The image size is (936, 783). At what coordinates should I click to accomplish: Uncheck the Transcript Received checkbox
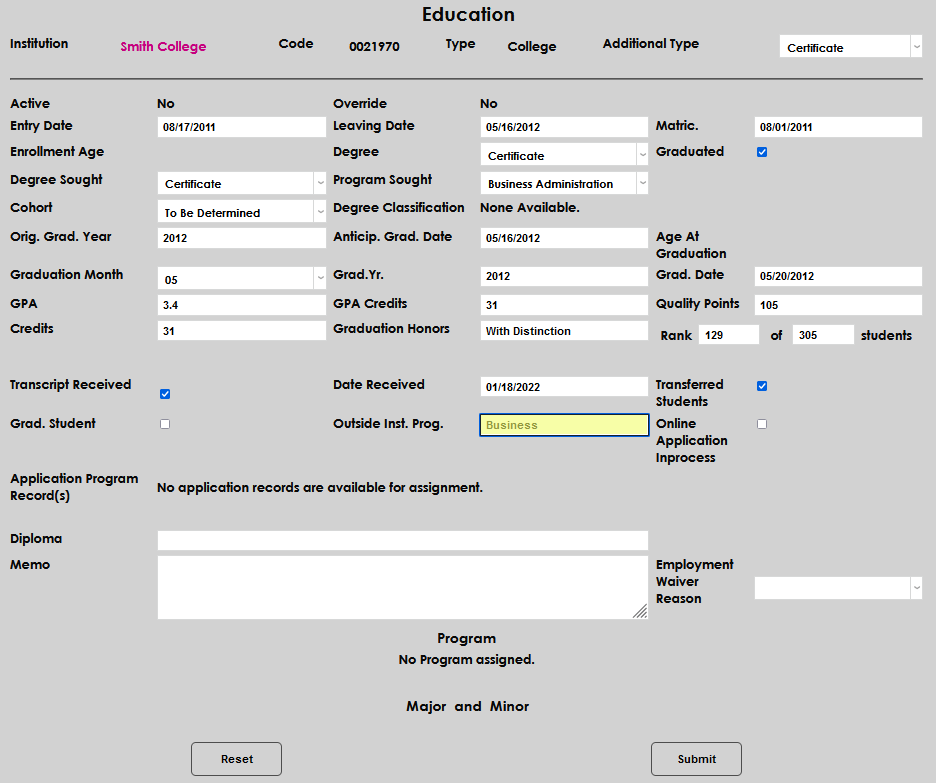pos(165,394)
